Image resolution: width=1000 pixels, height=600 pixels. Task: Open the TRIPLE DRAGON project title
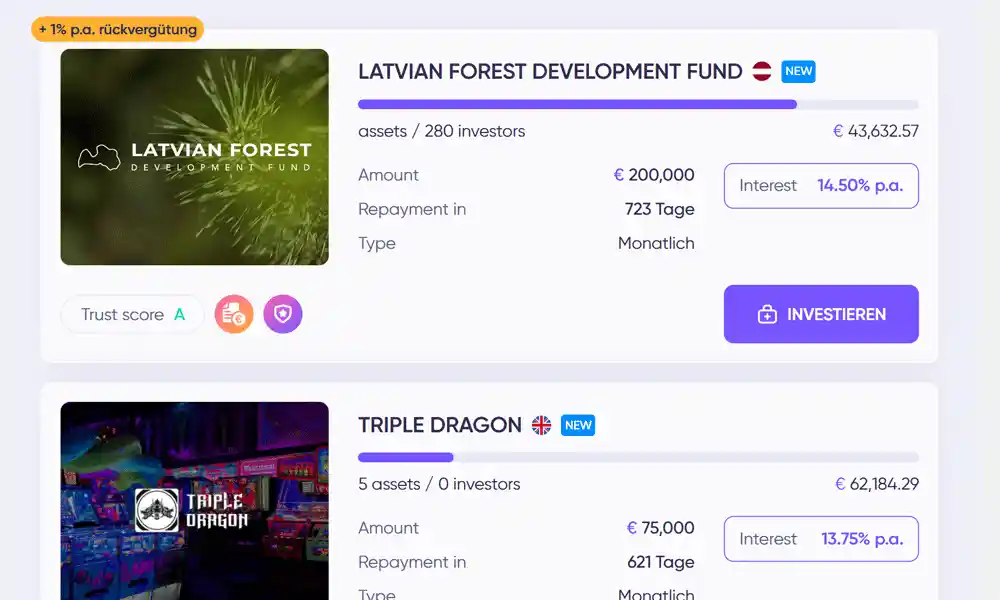tap(439, 425)
